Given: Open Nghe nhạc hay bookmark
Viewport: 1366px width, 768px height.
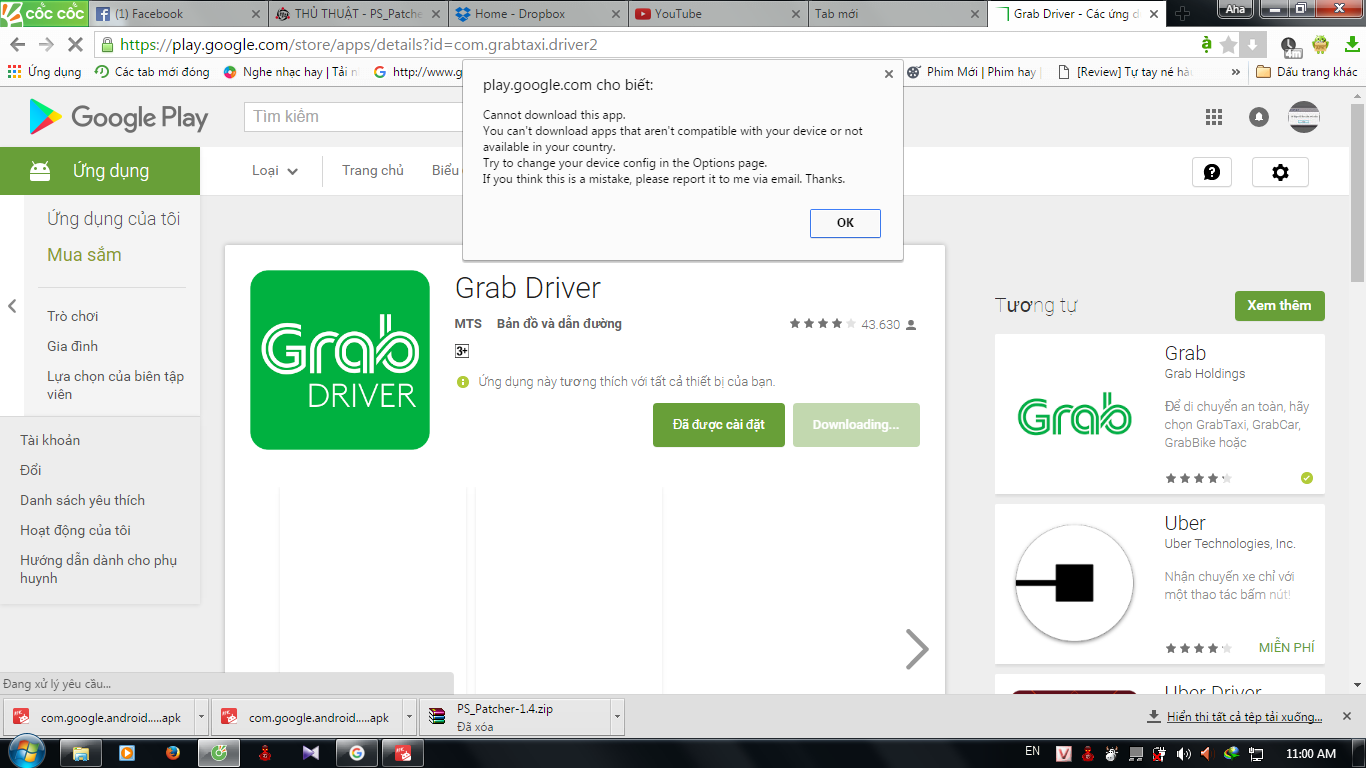Looking at the screenshot, I should click(x=290, y=72).
